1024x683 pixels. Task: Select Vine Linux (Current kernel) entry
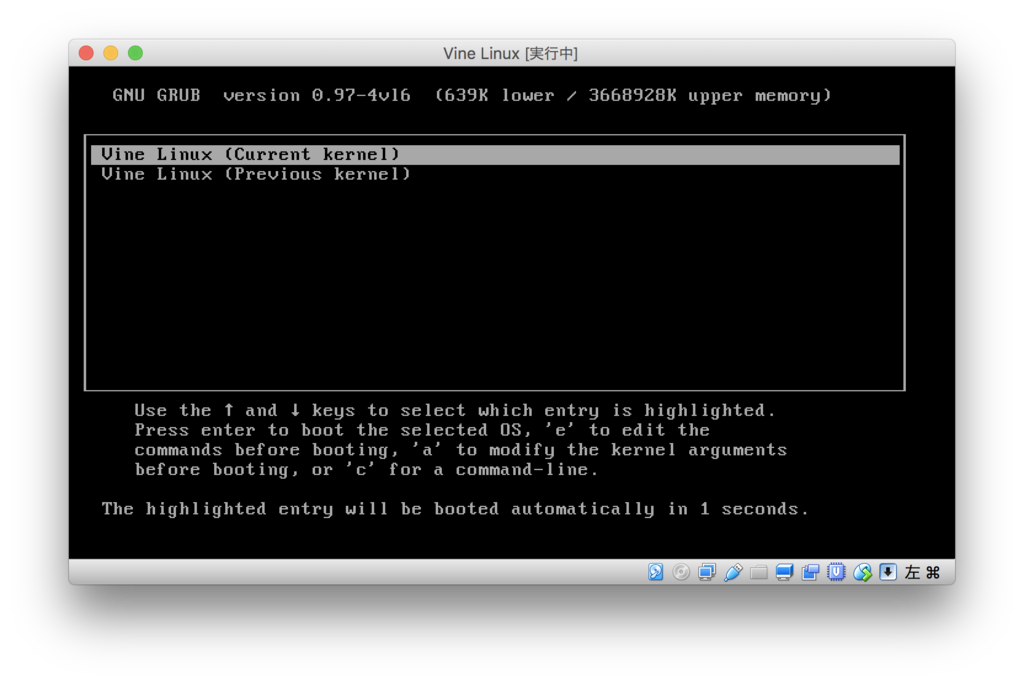(x=496, y=154)
